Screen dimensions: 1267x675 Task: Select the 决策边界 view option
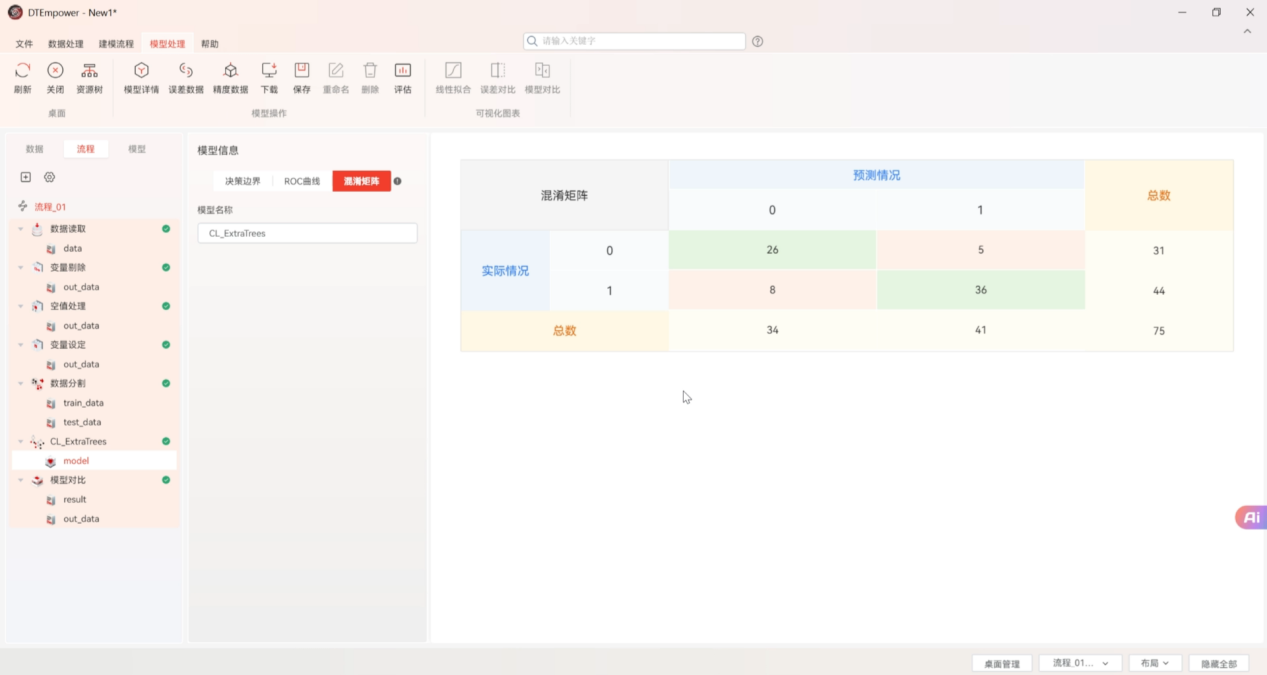click(243, 181)
